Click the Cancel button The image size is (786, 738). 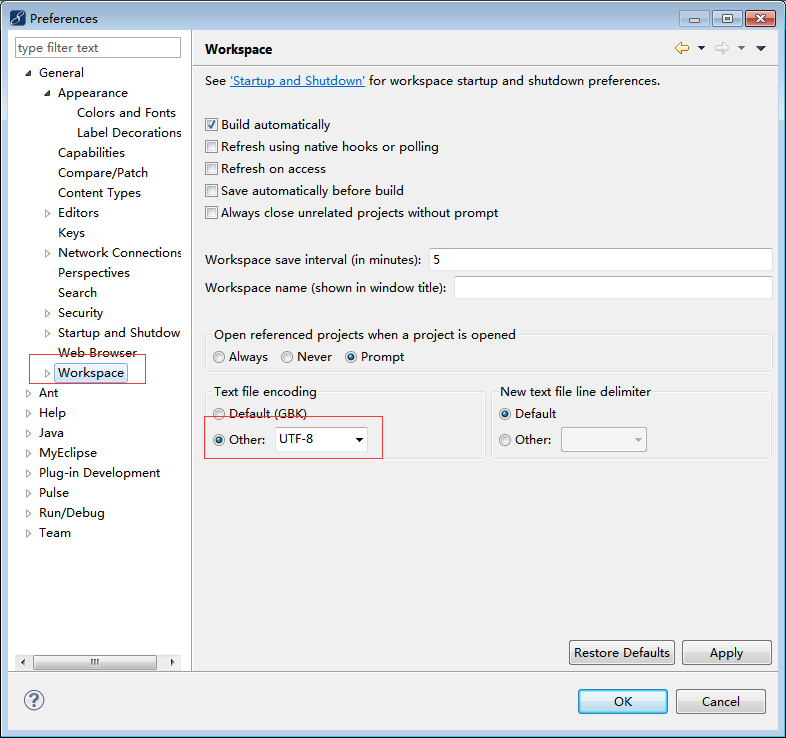(x=720, y=701)
